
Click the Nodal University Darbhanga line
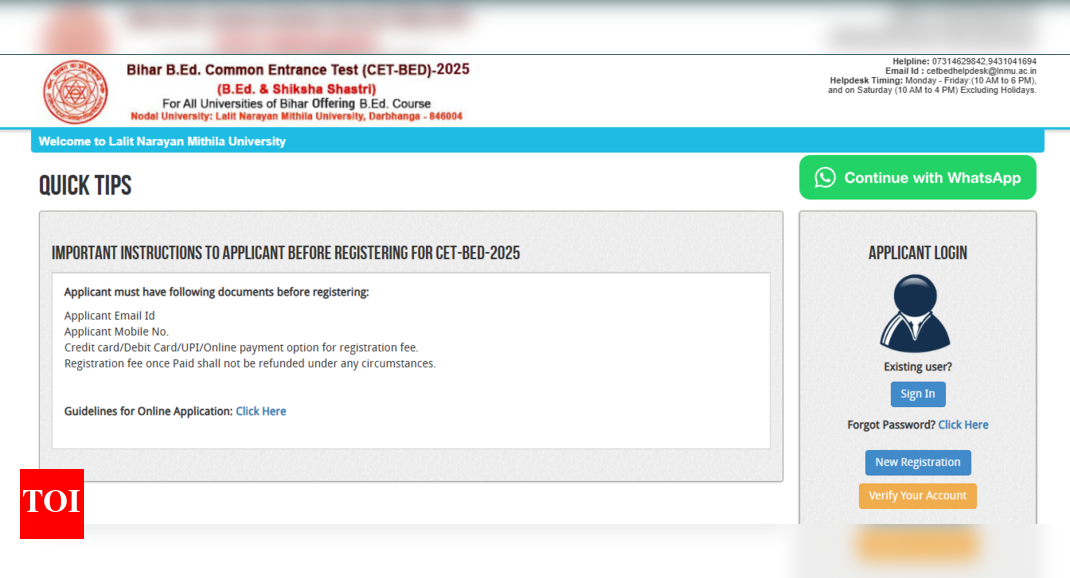coord(296,116)
